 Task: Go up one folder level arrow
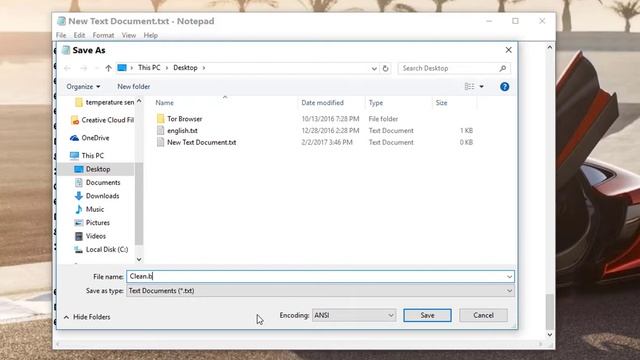click(x=108, y=68)
